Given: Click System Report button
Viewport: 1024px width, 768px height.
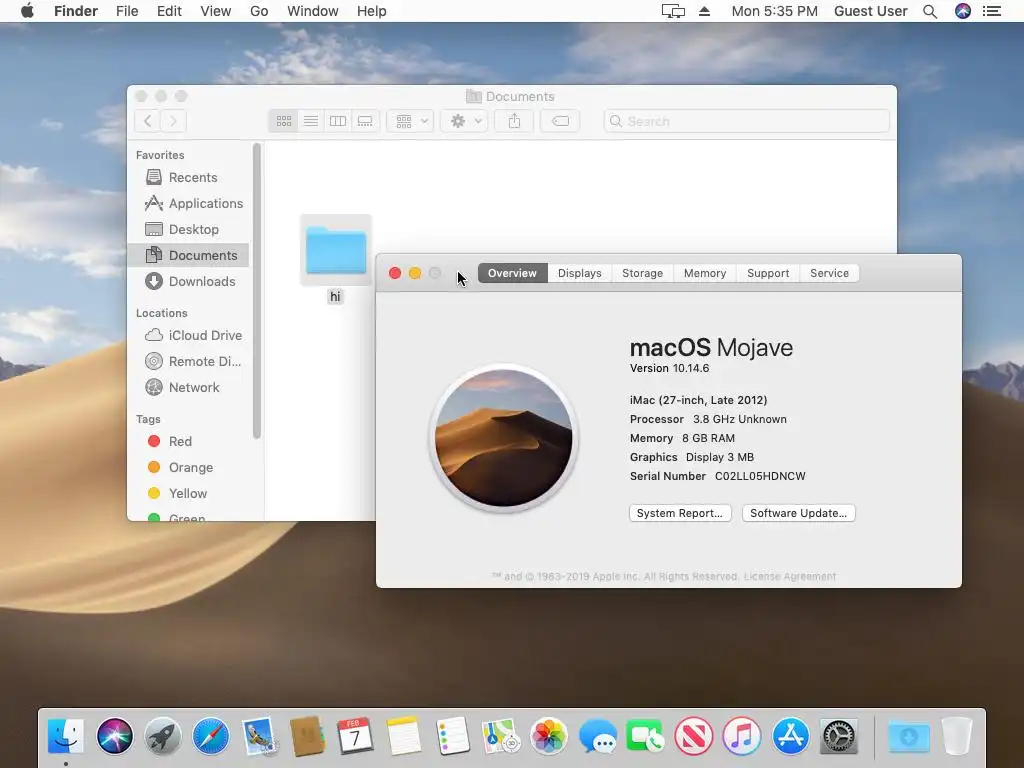Looking at the screenshot, I should 680,513.
